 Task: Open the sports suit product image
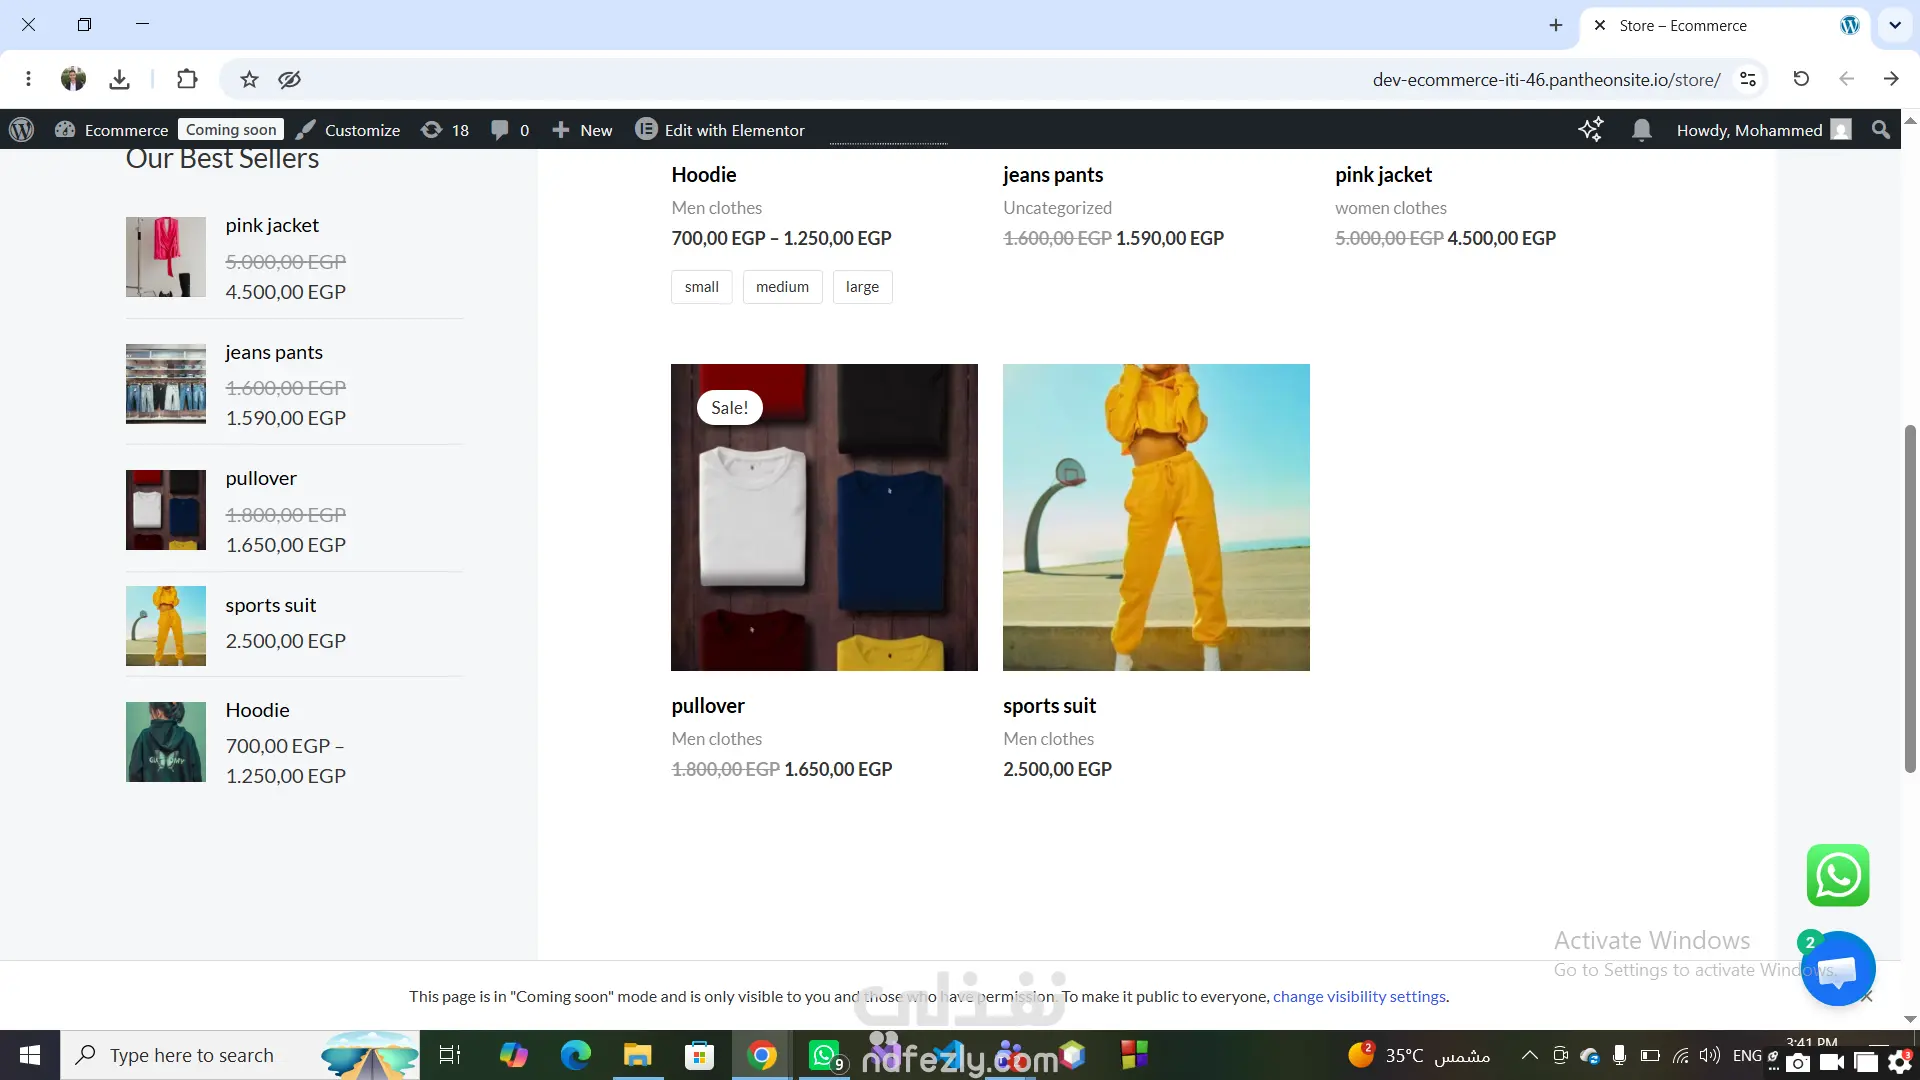point(1156,517)
